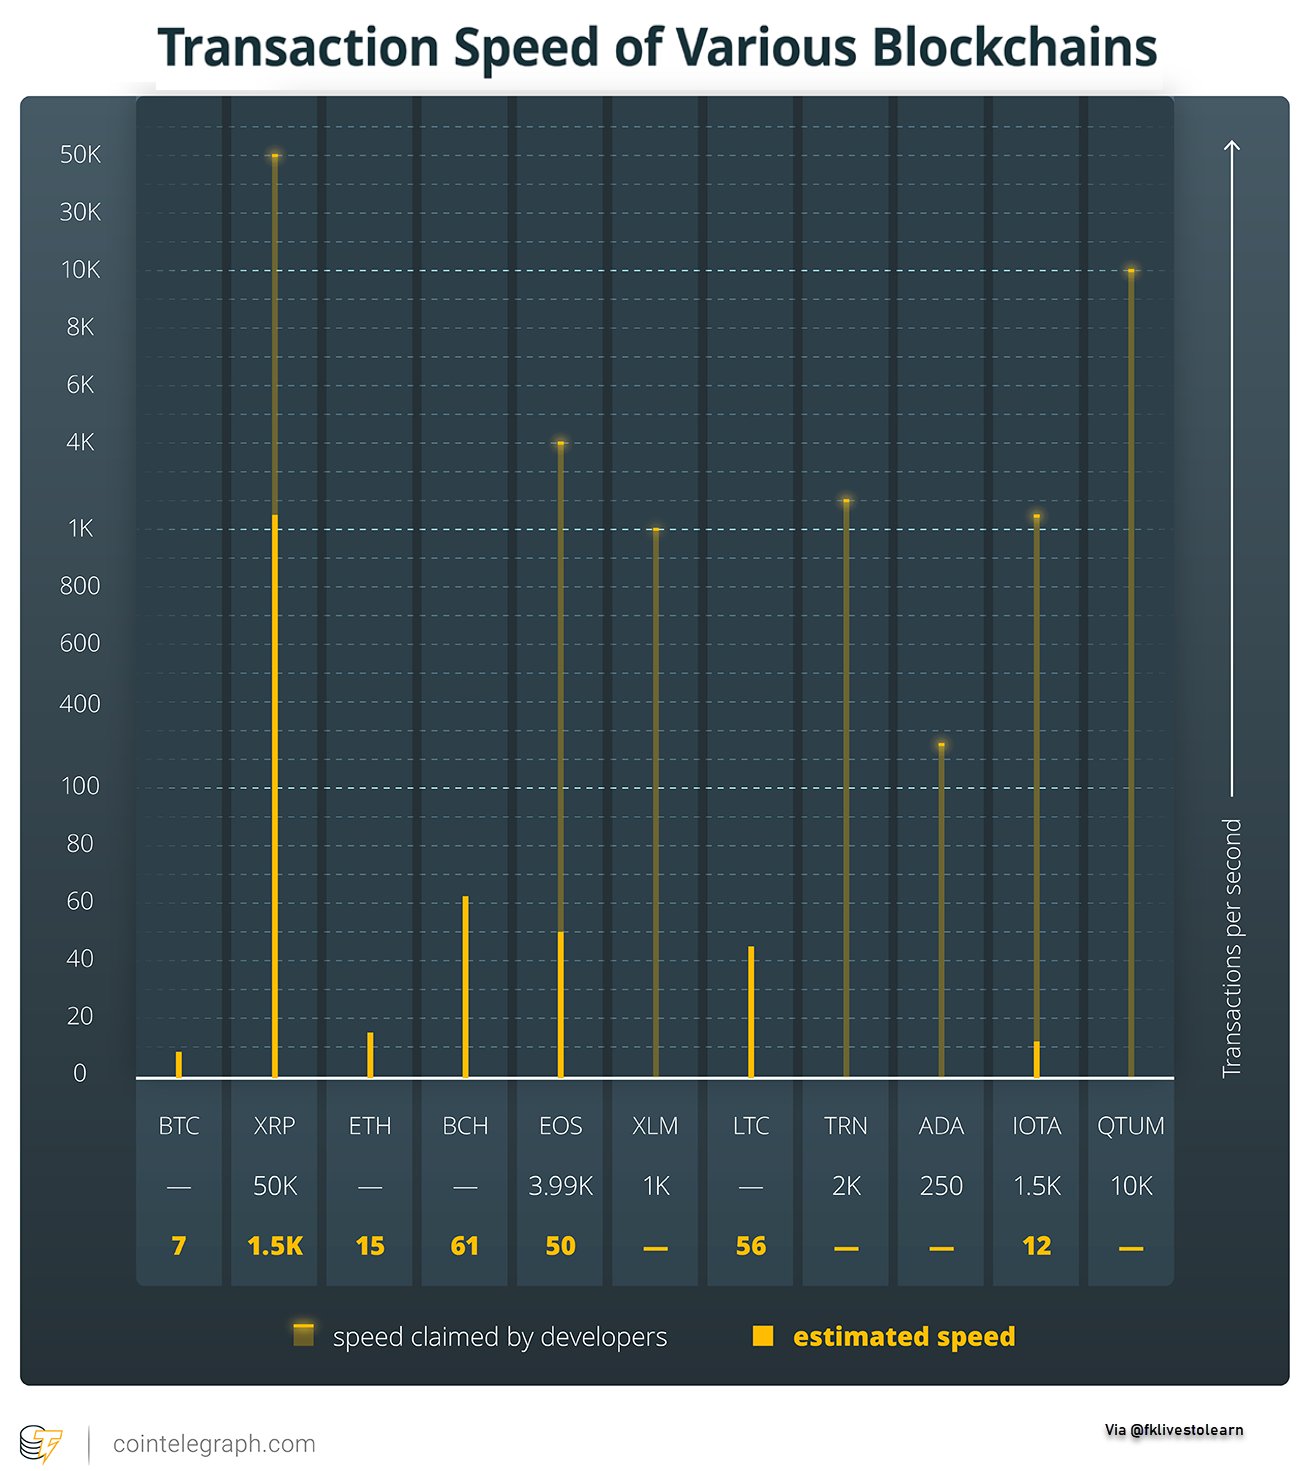Click the XRP claimed speed bar peak marker
Image resolution: width=1310 pixels, height=1471 pixels.
tap(274, 156)
